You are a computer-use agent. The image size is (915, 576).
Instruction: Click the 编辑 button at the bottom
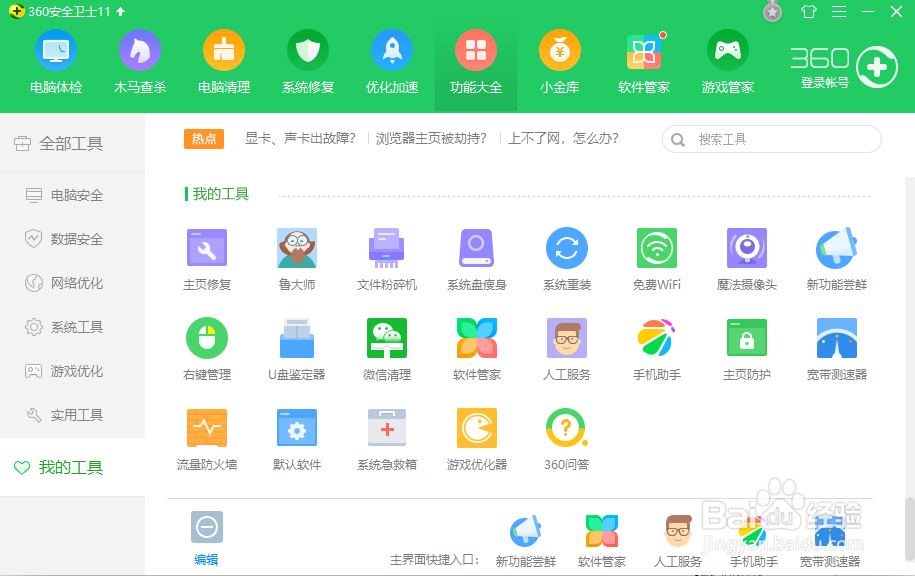click(207, 539)
